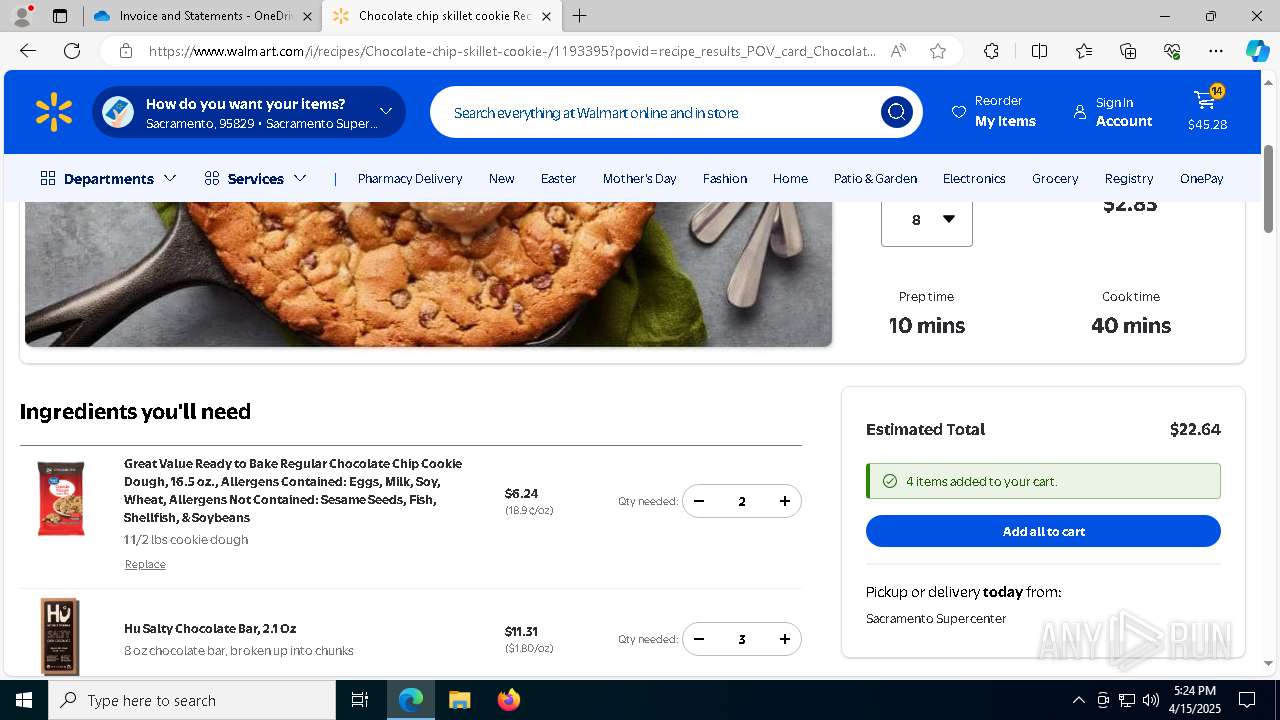The height and width of the screenshot is (720, 1280).
Task: Close the Invoice and Statements tab
Action: point(307,16)
